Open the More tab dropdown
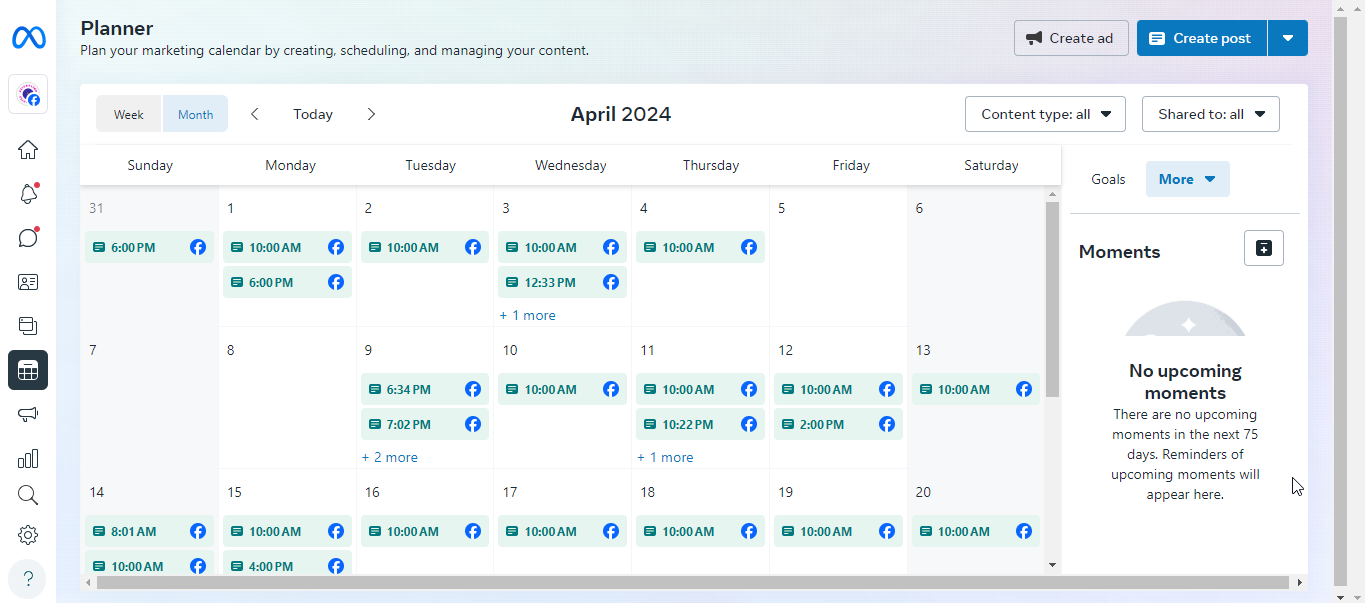This screenshot has height=603, width=1365. (1187, 179)
